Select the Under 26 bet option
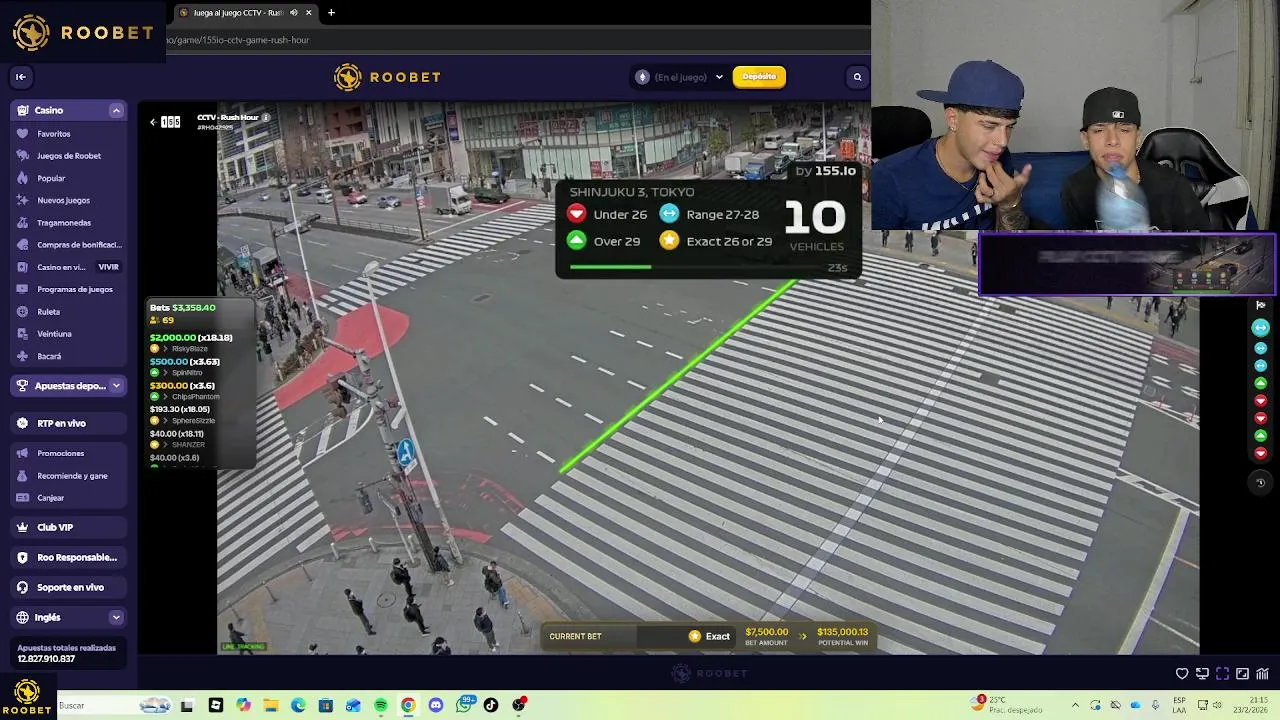 click(x=607, y=214)
